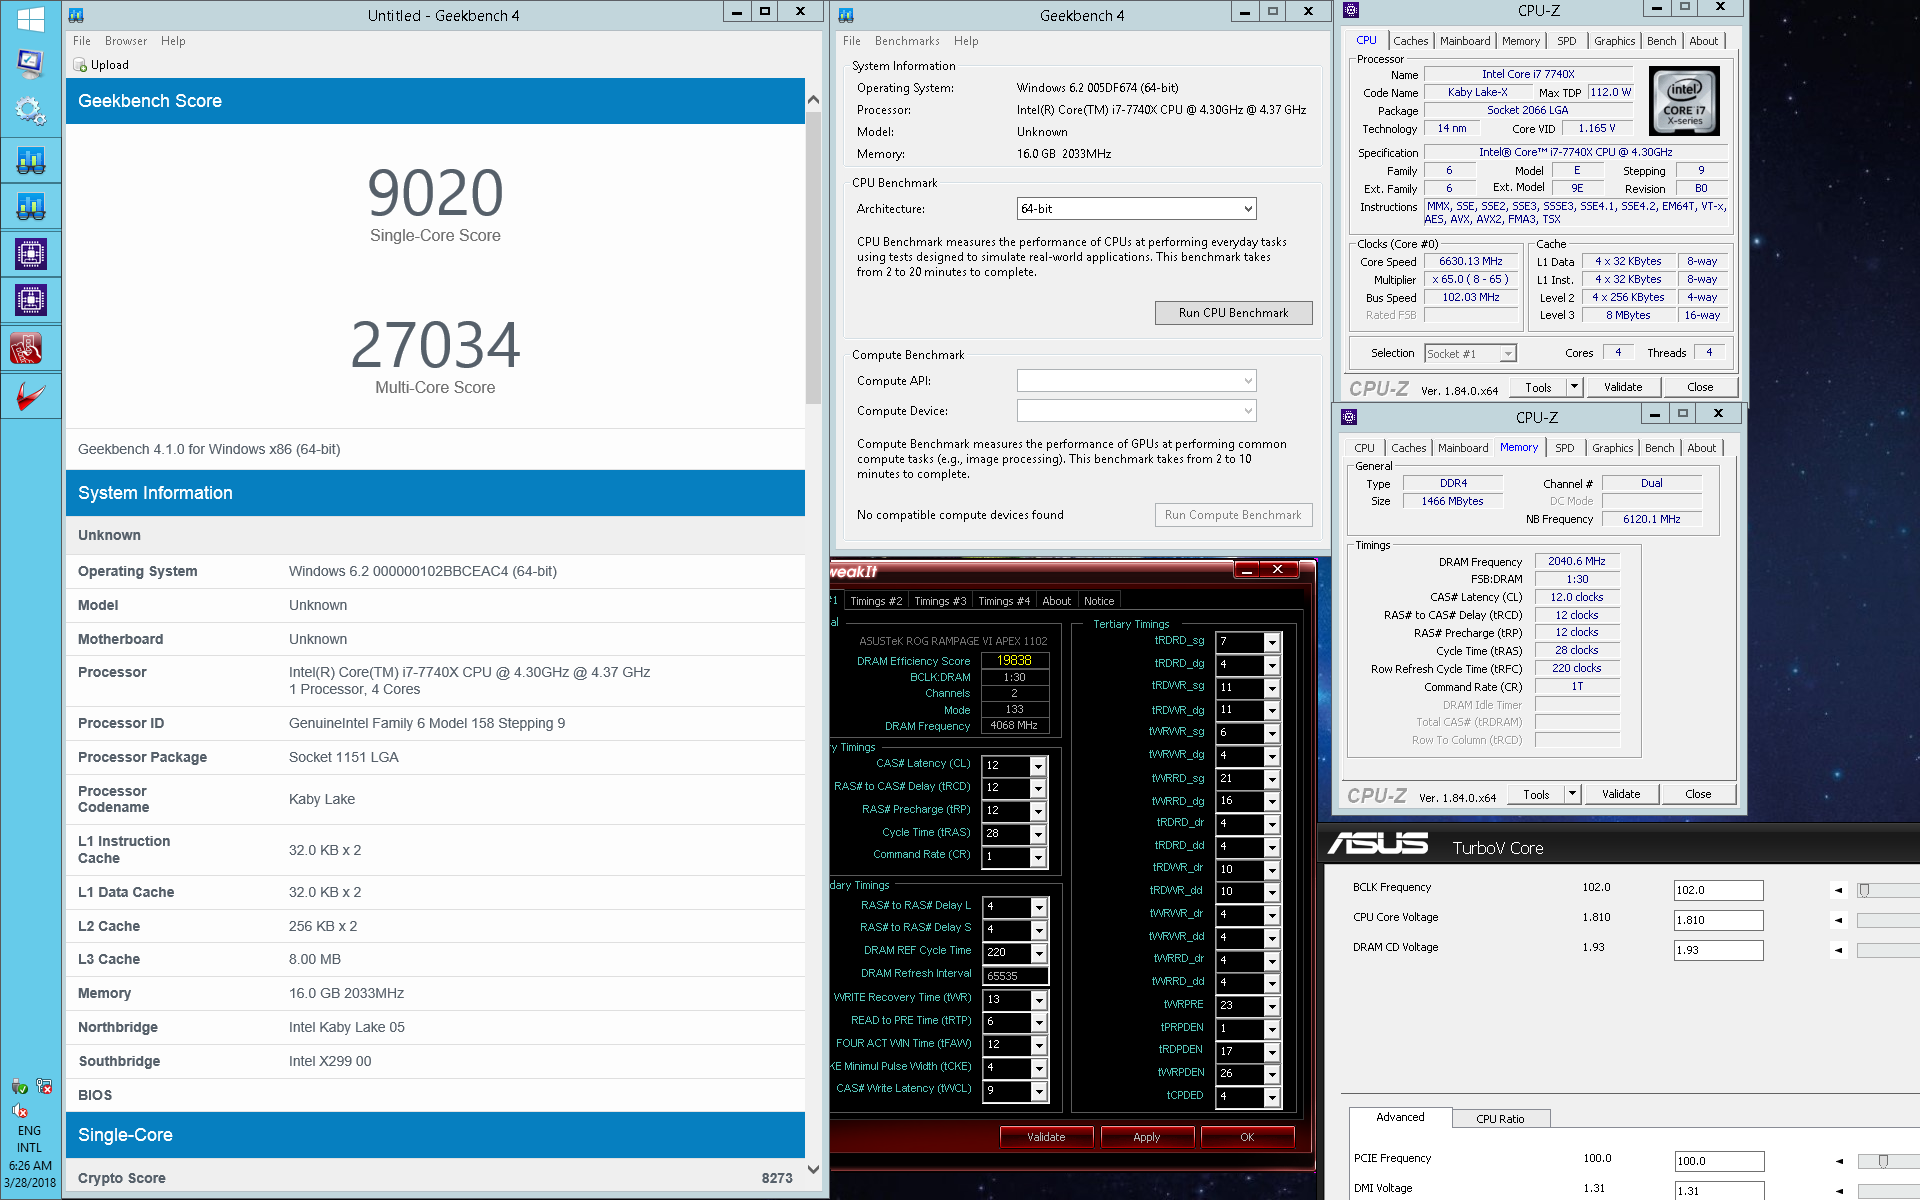This screenshot has height=1200, width=1920.
Task: Switch to the second Geekbench taskbar icon
Action: coord(30,207)
